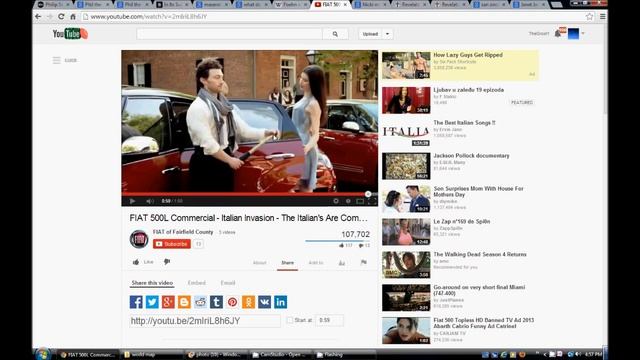Share the video on VK
The width and height of the screenshot is (640, 360).
(264, 302)
